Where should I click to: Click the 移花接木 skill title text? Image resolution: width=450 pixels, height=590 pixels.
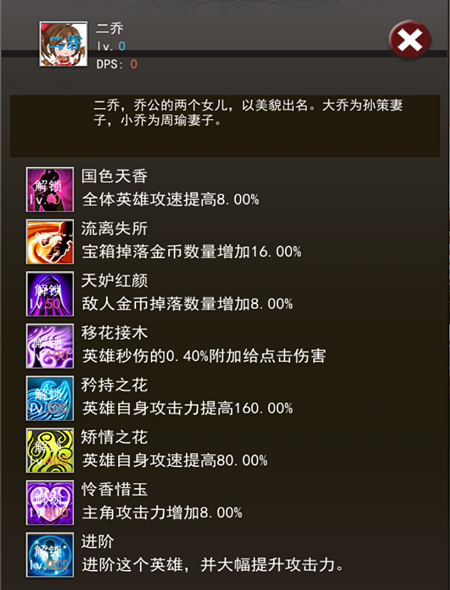[114, 333]
